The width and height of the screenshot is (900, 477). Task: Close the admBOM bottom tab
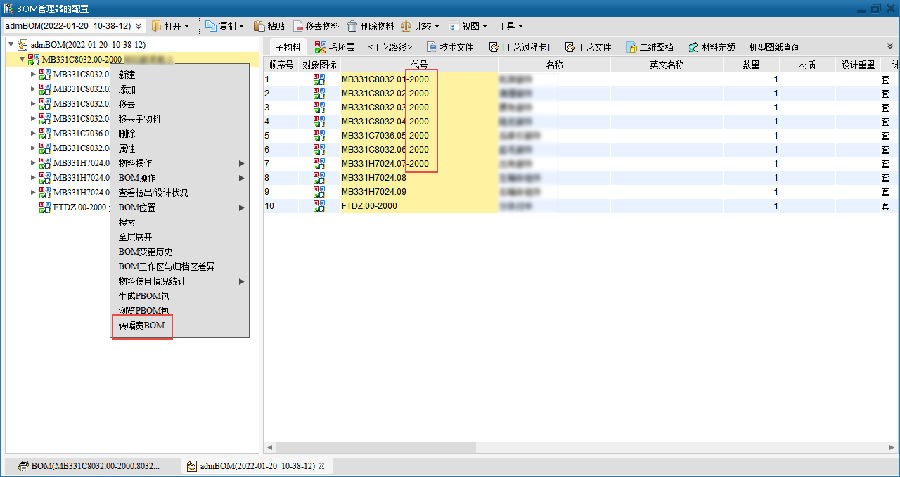(320, 466)
